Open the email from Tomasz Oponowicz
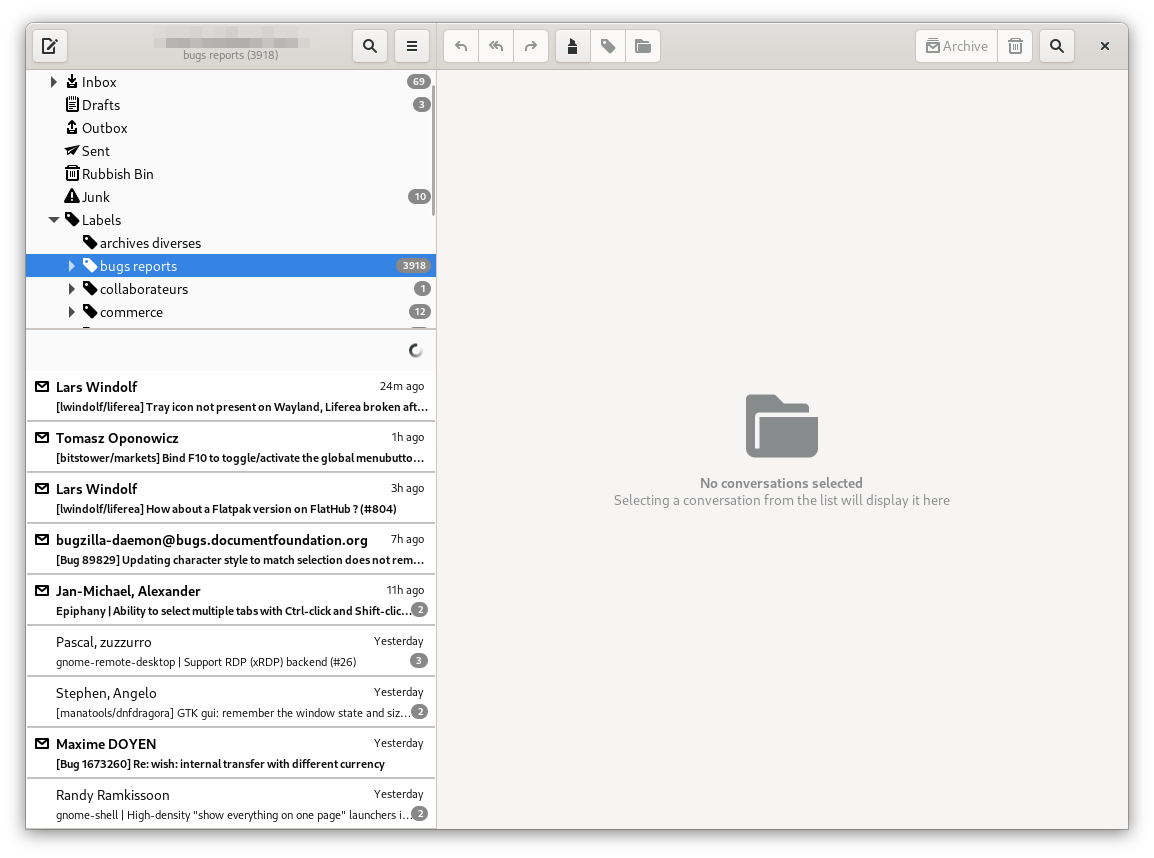The image size is (1154, 858). pyautogui.click(x=230, y=448)
